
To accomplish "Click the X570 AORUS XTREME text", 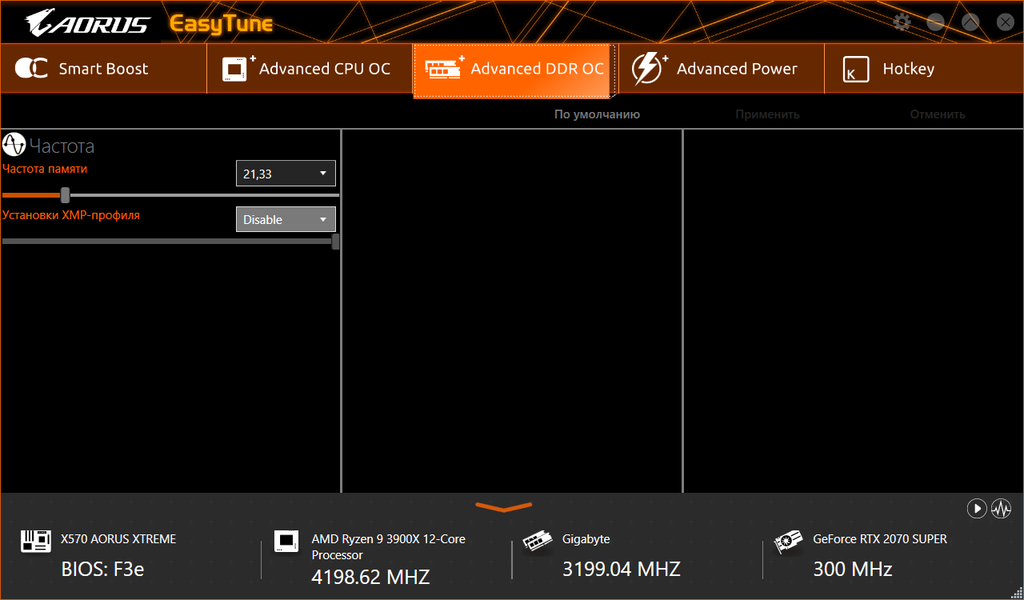I will [118, 539].
